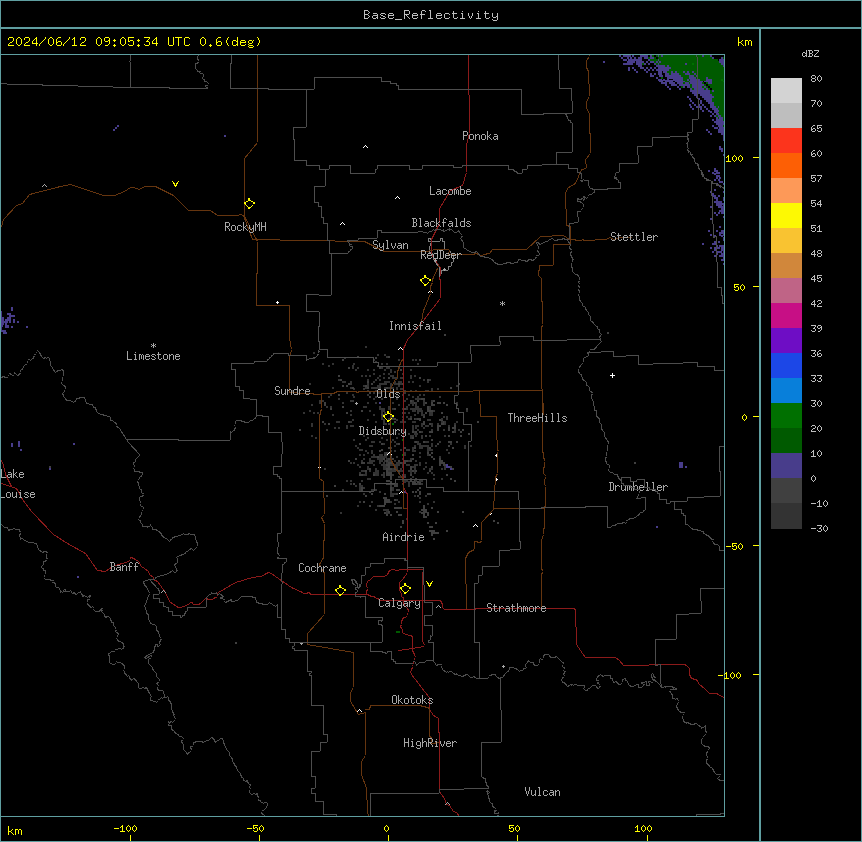Click the green 20-30 dBZ legend swatch
The image size is (862, 842).
coord(786,416)
